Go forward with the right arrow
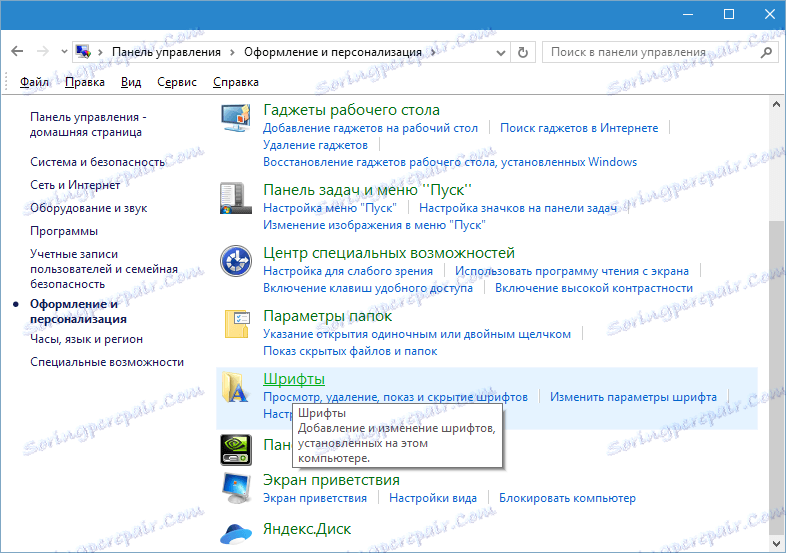 43,52
